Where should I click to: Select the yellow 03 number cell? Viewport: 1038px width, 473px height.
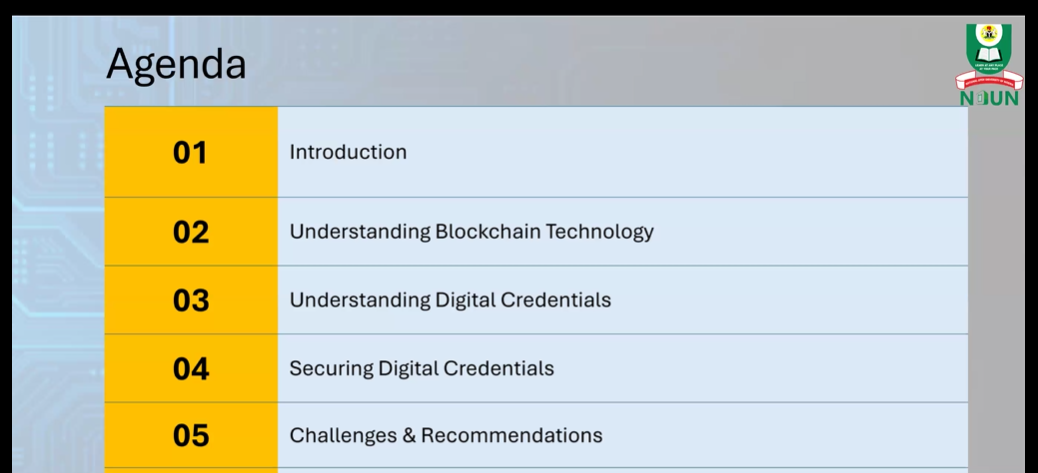click(191, 300)
